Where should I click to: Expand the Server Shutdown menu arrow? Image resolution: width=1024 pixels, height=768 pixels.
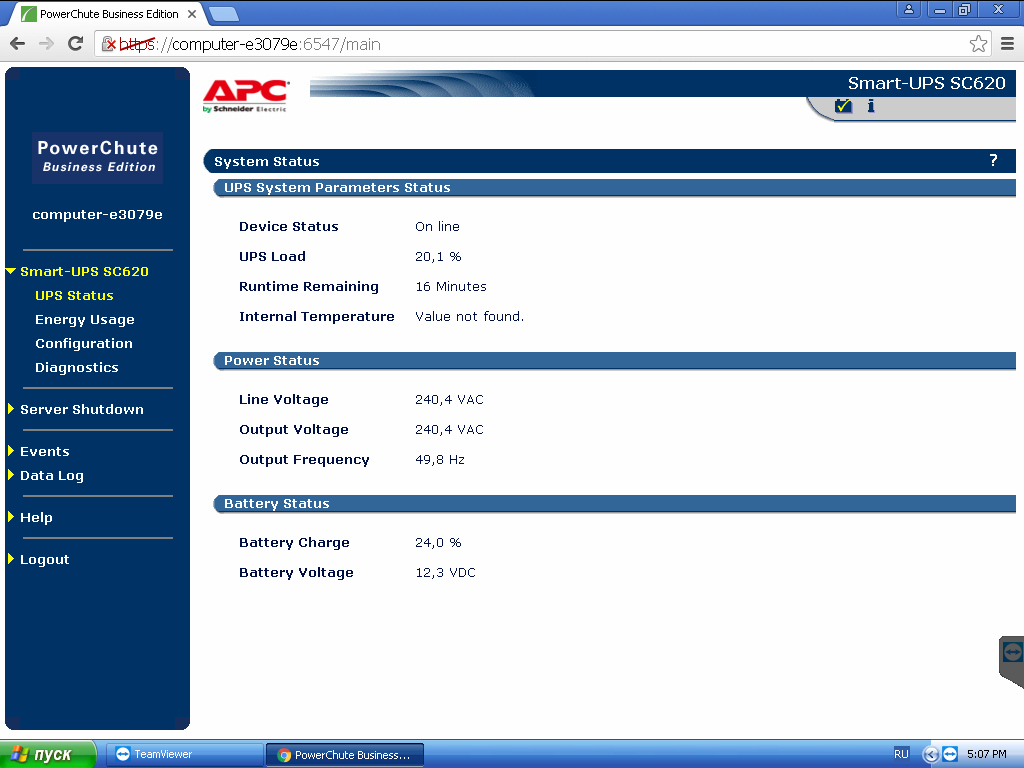click(10, 409)
